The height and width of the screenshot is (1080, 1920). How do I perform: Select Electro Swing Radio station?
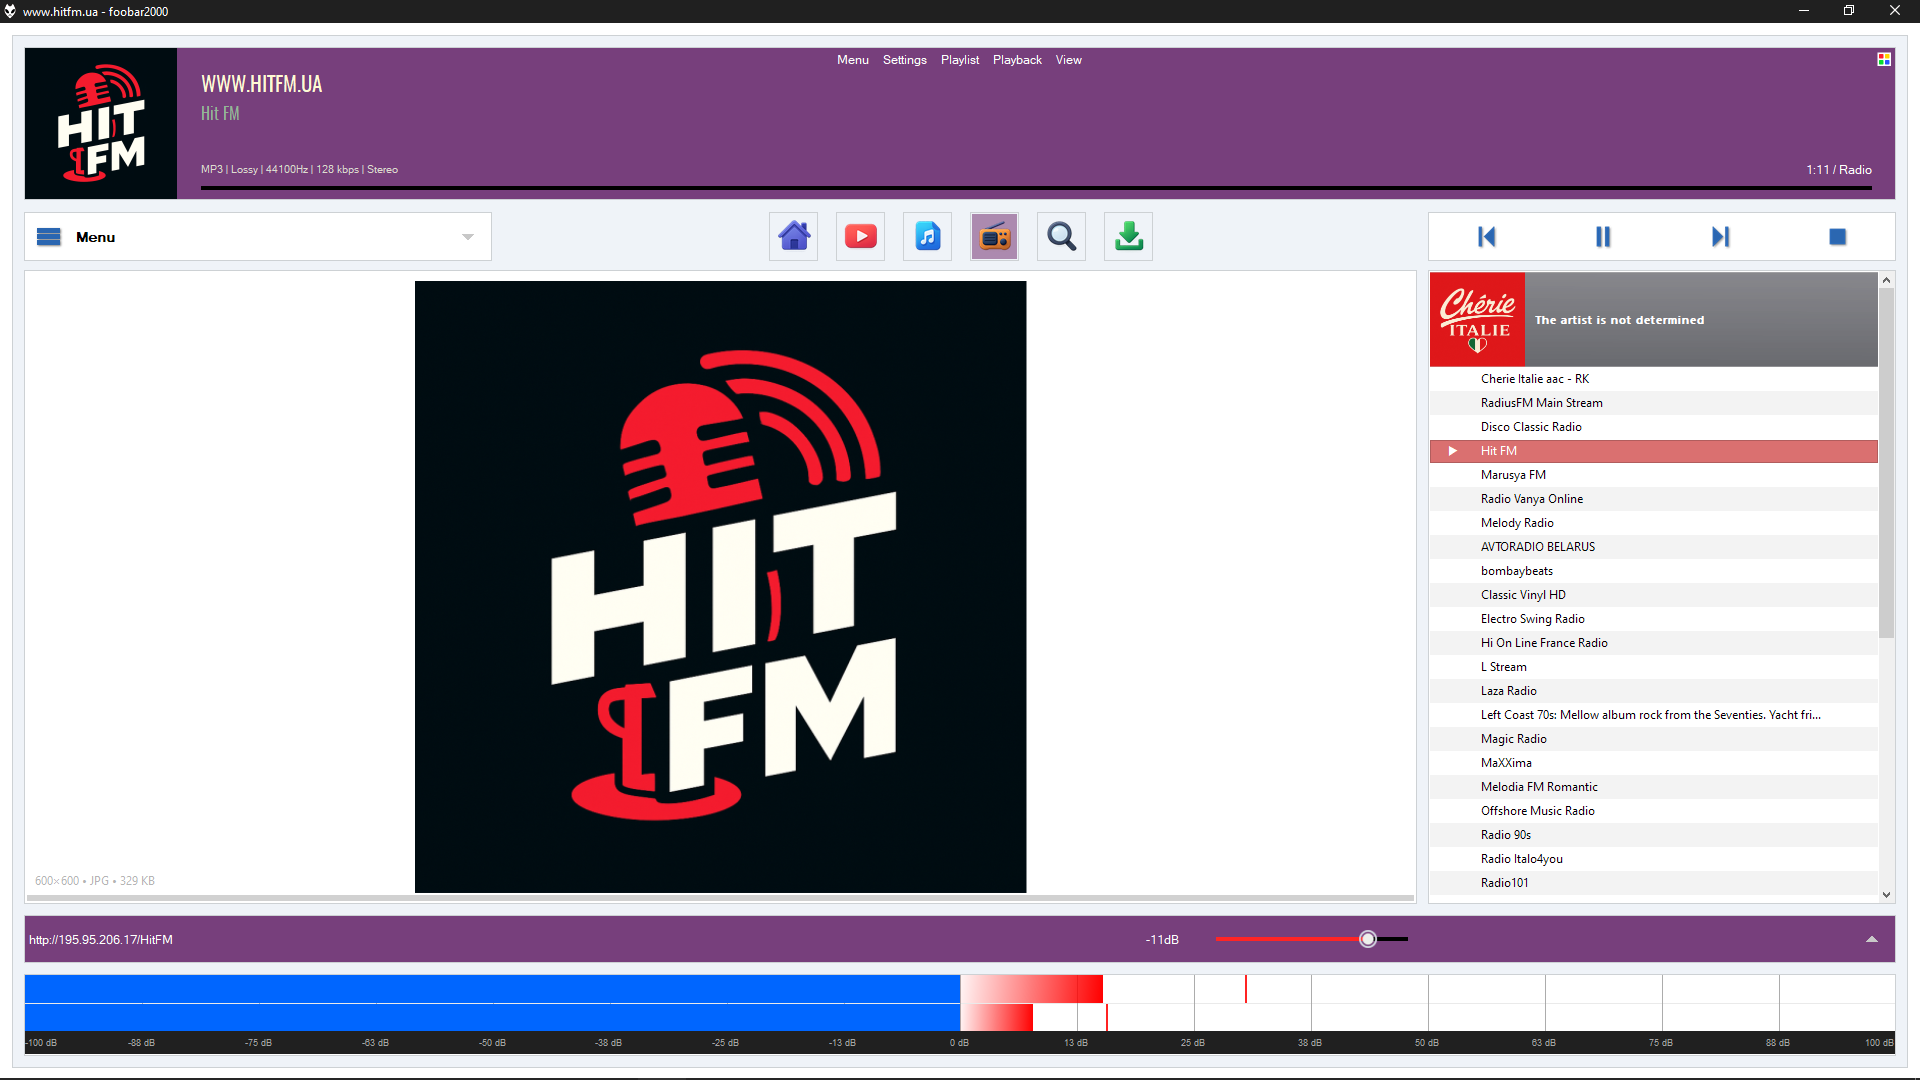pyautogui.click(x=1532, y=619)
